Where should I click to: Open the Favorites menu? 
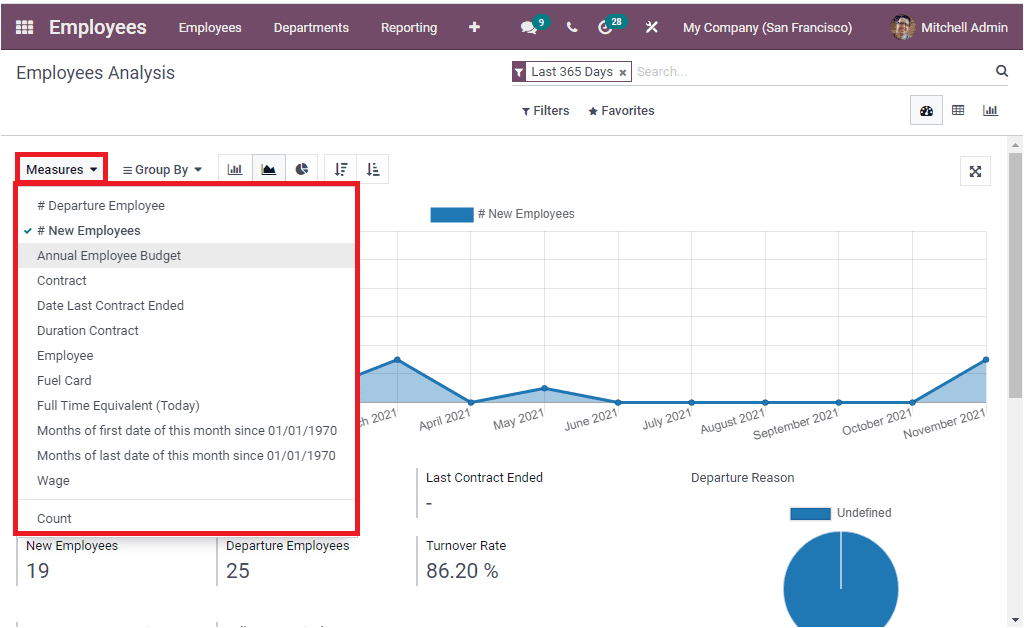(x=620, y=110)
